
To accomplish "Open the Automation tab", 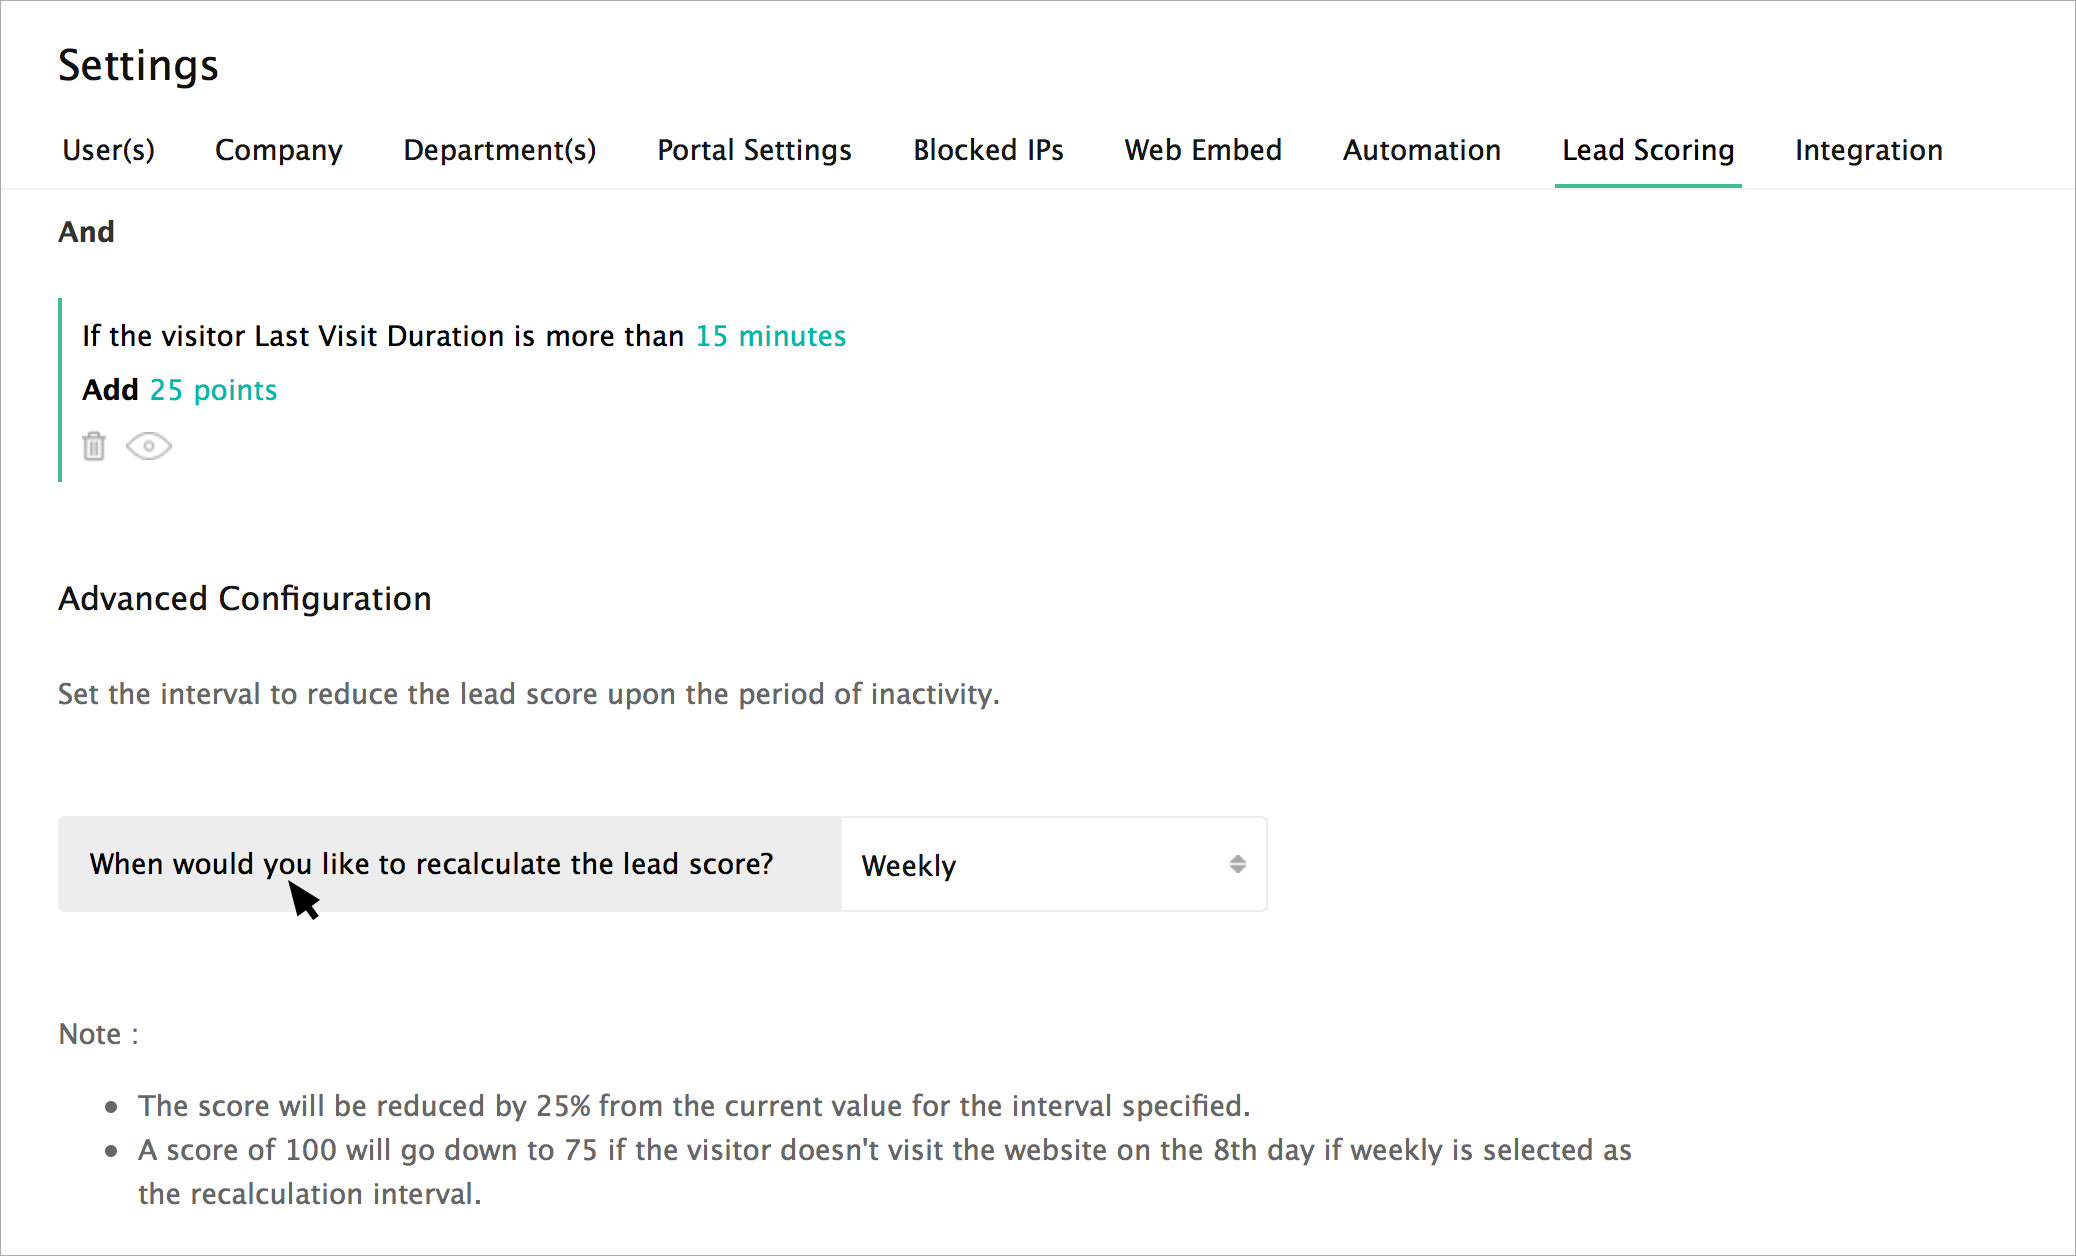I will [x=1421, y=150].
